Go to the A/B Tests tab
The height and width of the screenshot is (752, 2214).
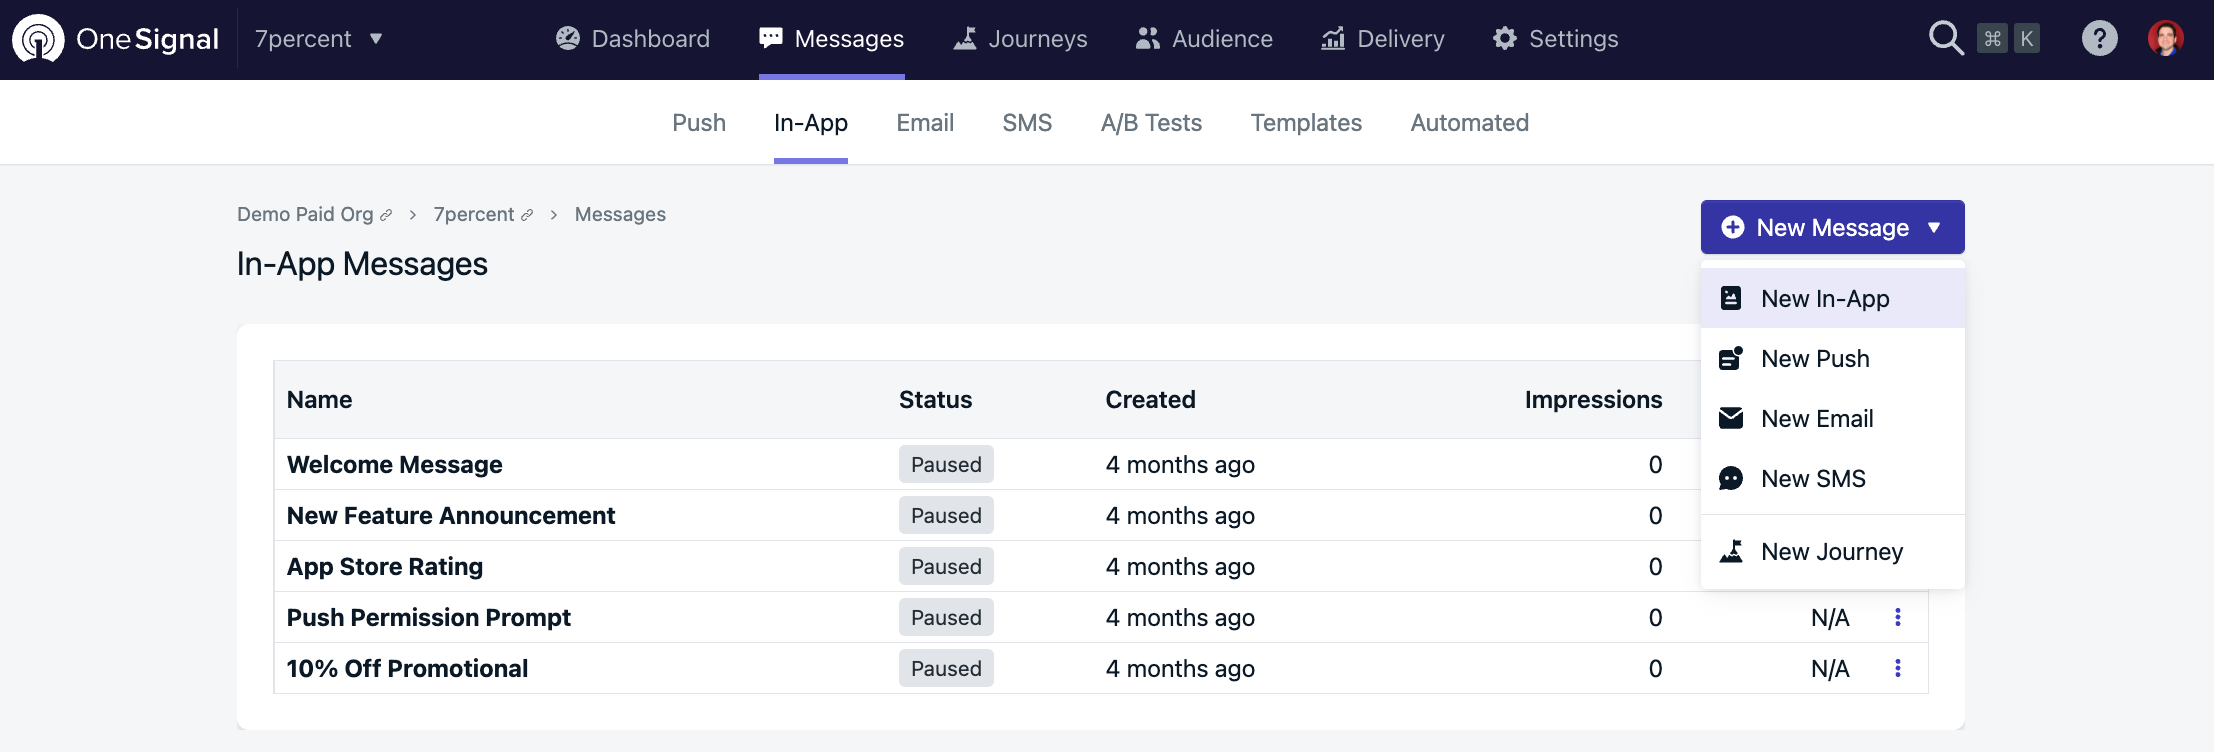(1151, 123)
